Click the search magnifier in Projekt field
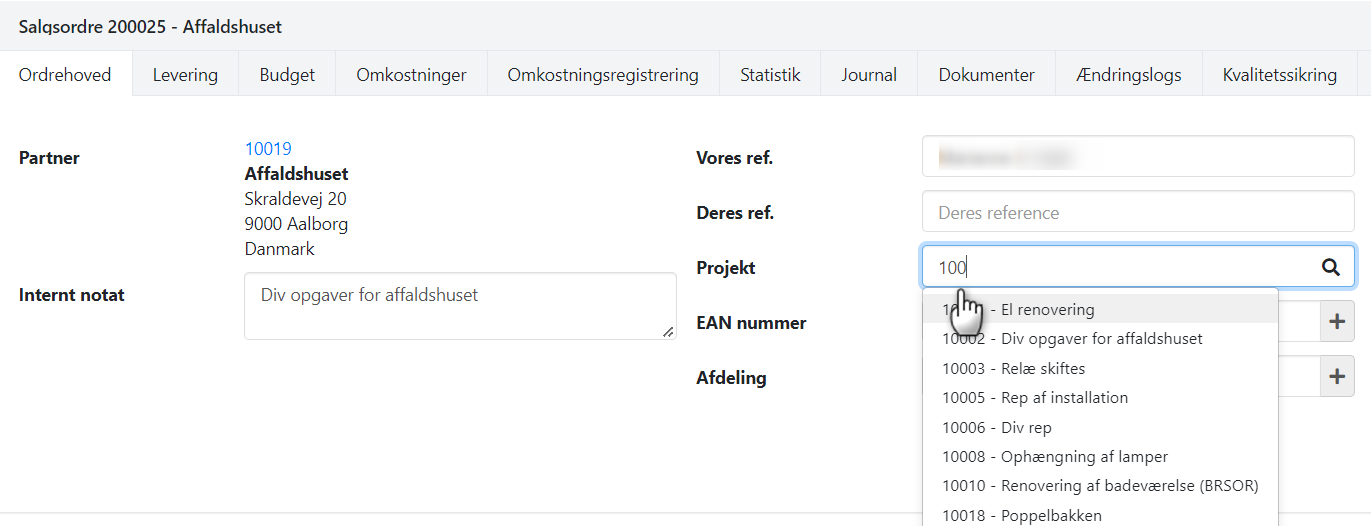The height and width of the screenshot is (526, 1371). click(1330, 267)
